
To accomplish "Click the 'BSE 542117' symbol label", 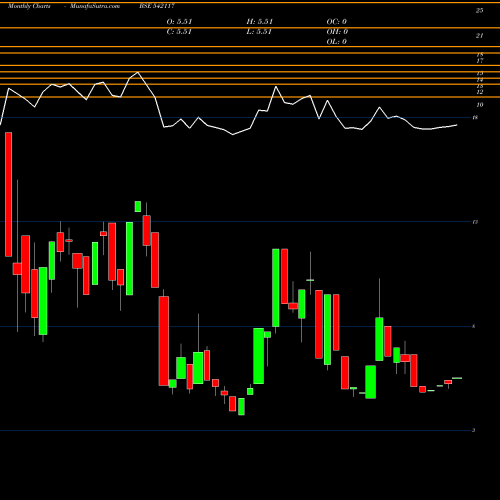I will (157, 6).
